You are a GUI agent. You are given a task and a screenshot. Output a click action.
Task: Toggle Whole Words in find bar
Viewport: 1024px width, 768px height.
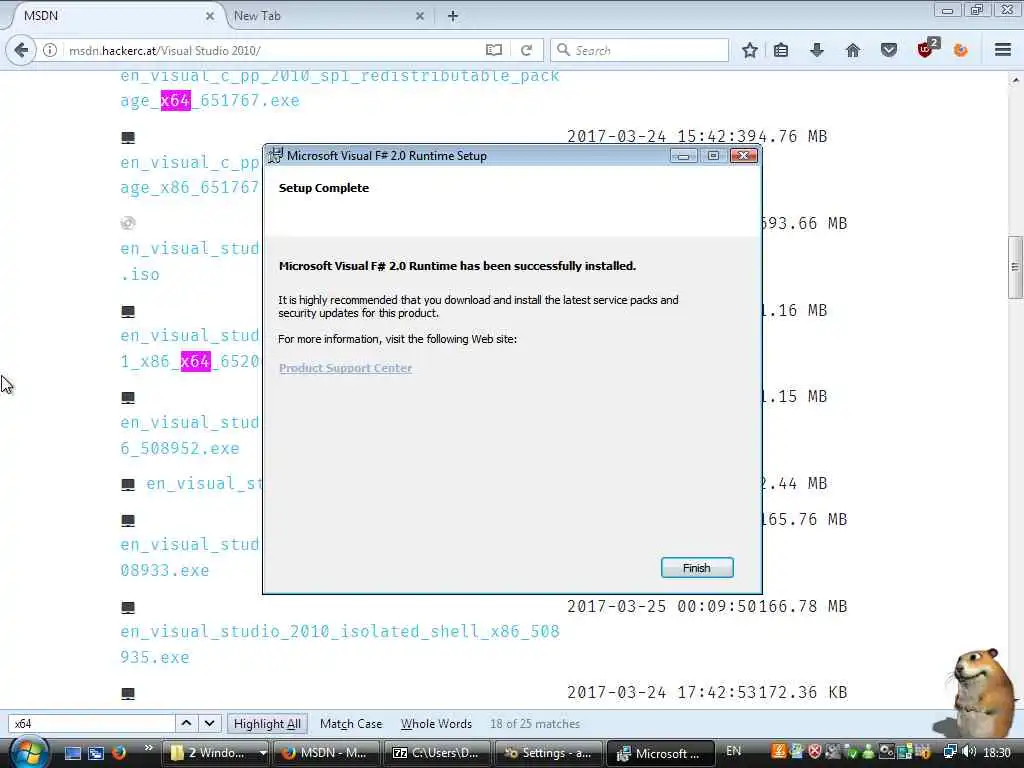click(436, 724)
